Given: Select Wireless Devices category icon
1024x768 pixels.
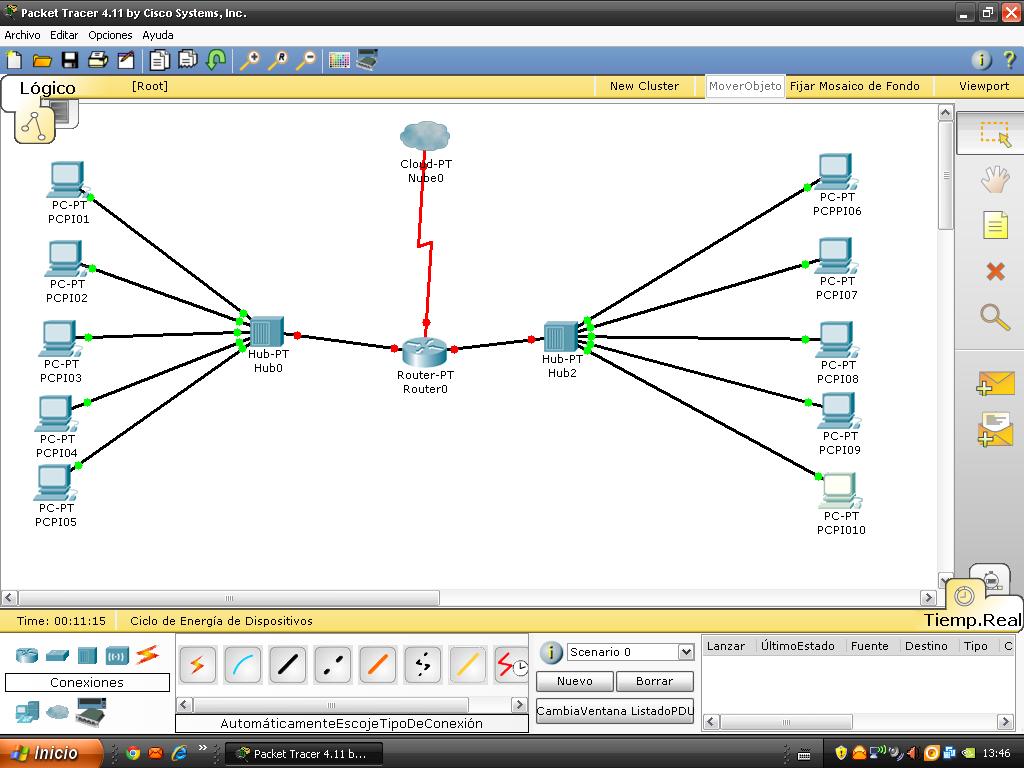Looking at the screenshot, I should click(x=118, y=656).
